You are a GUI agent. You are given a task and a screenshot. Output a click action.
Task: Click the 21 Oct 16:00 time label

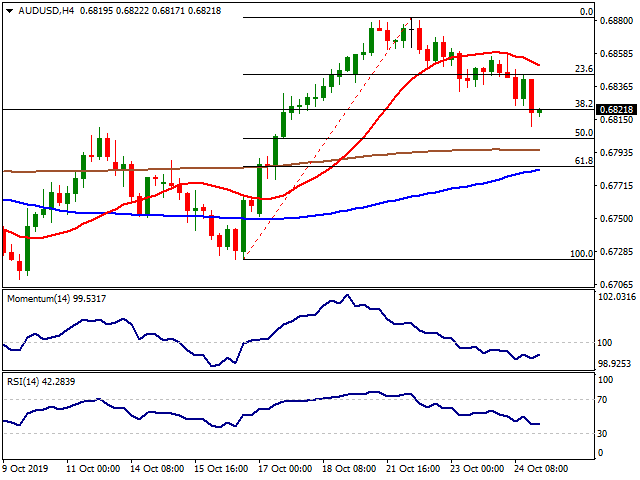click(x=413, y=469)
